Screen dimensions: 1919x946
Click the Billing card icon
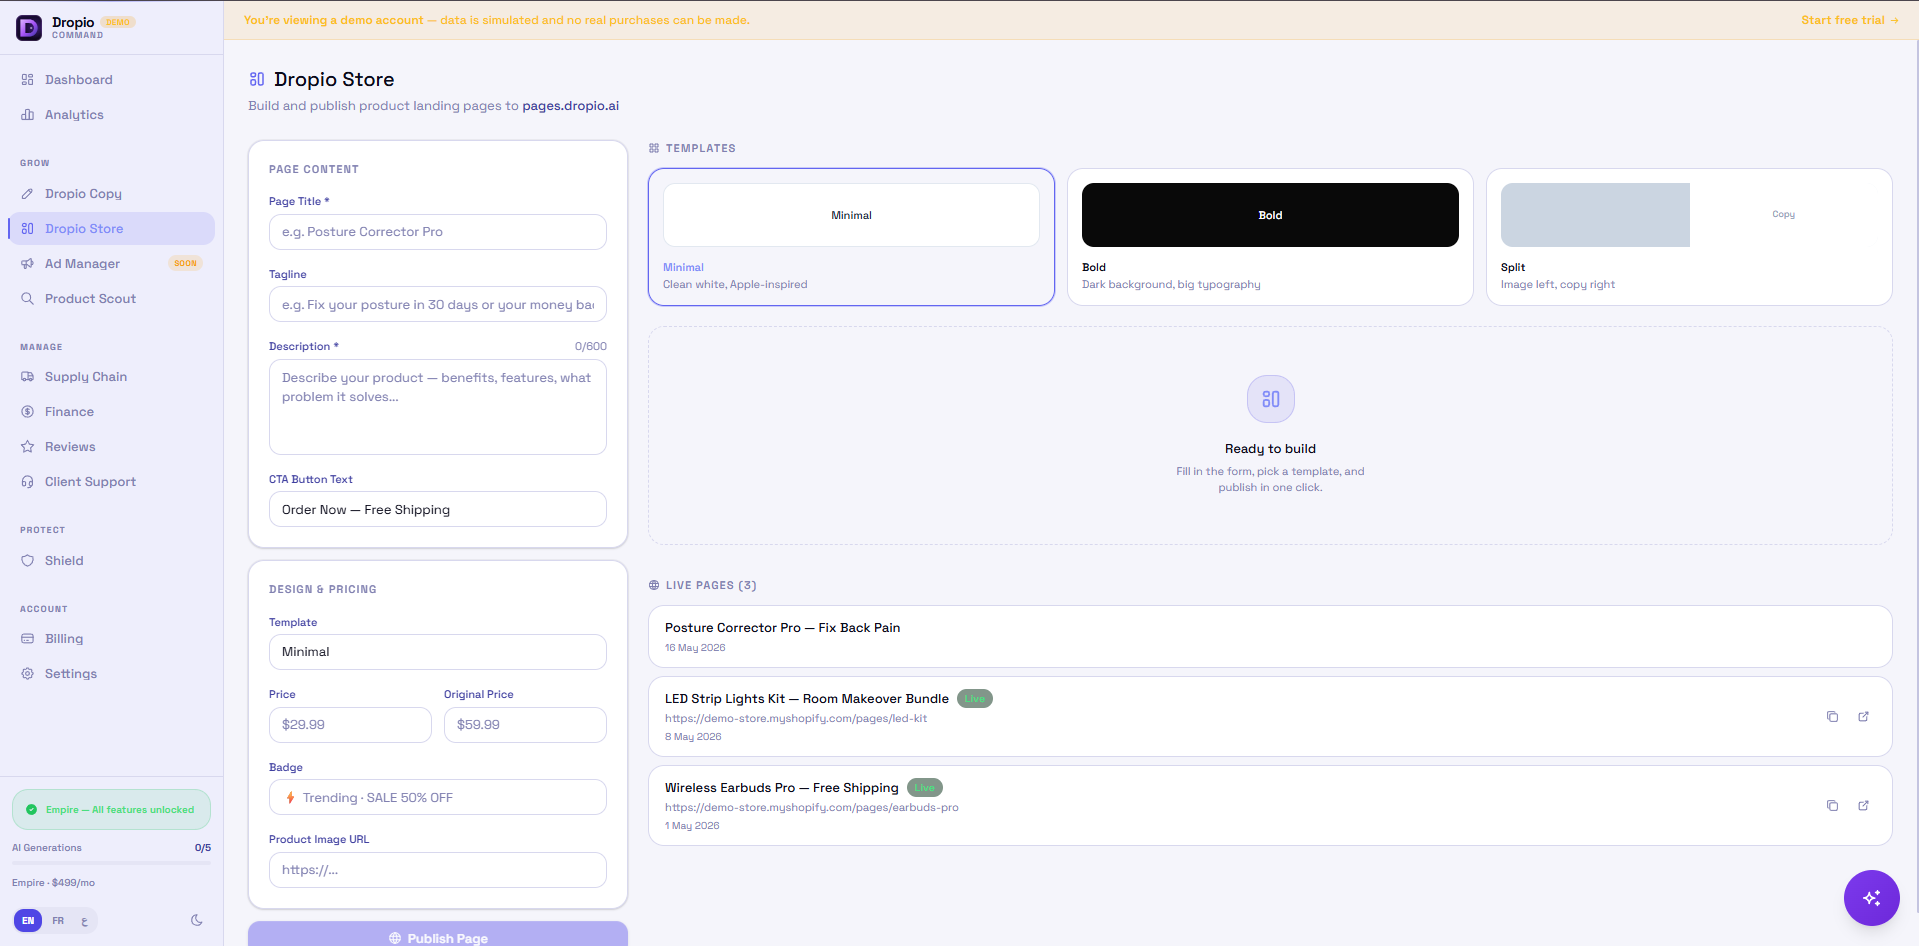tap(28, 639)
